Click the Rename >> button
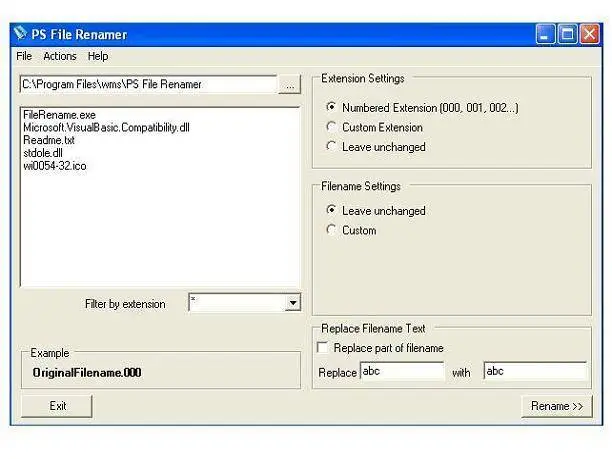Image resolution: width=612 pixels, height=459 pixels. (x=557, y=406)
